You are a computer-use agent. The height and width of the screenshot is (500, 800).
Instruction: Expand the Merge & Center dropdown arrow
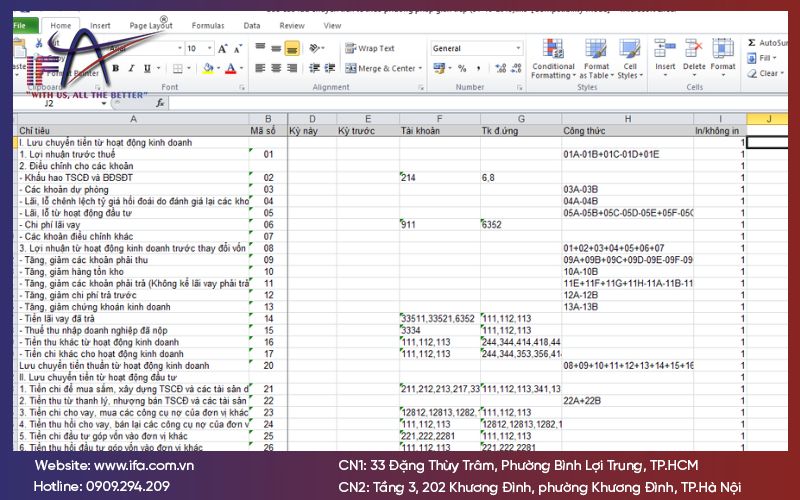coord(420,68)
